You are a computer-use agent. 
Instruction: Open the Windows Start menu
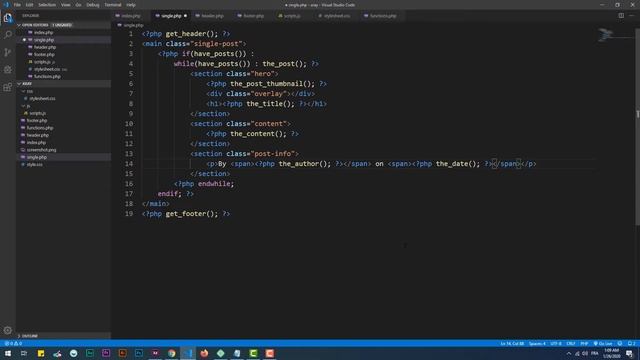tap(8, 353)
